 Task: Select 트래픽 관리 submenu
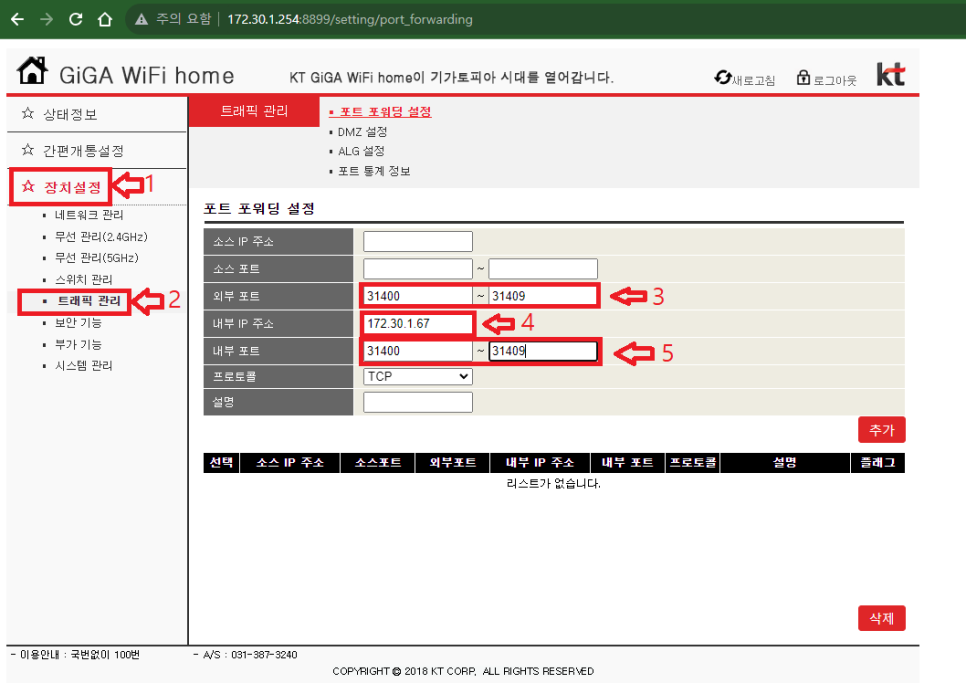point(89,301)
